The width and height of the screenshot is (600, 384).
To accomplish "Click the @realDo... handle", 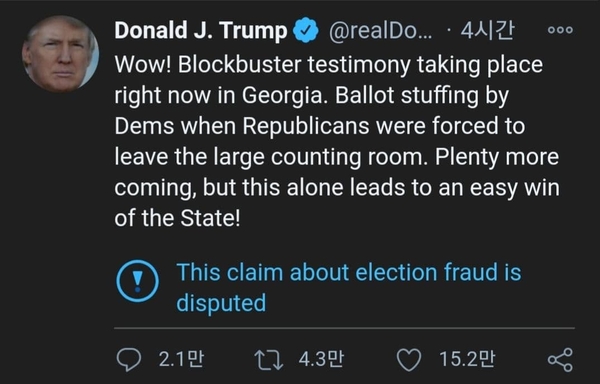I will [x=380, y=31].
